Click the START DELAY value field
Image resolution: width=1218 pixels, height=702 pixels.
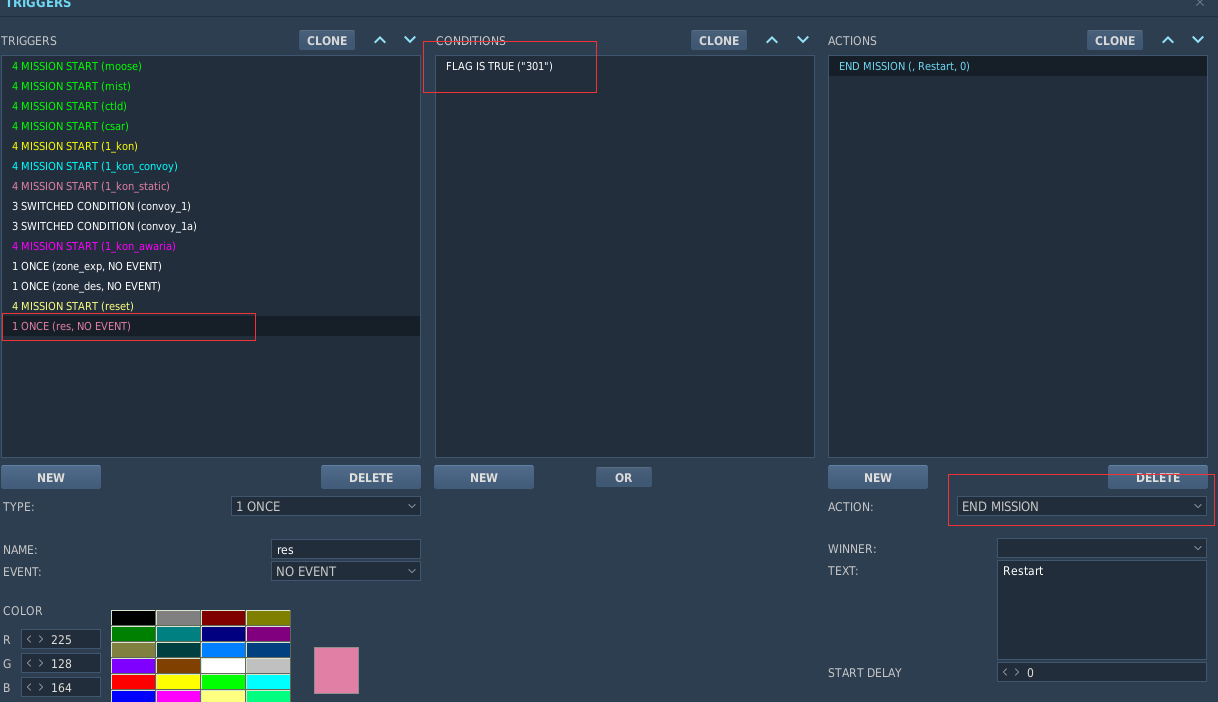coord(1102,673)
